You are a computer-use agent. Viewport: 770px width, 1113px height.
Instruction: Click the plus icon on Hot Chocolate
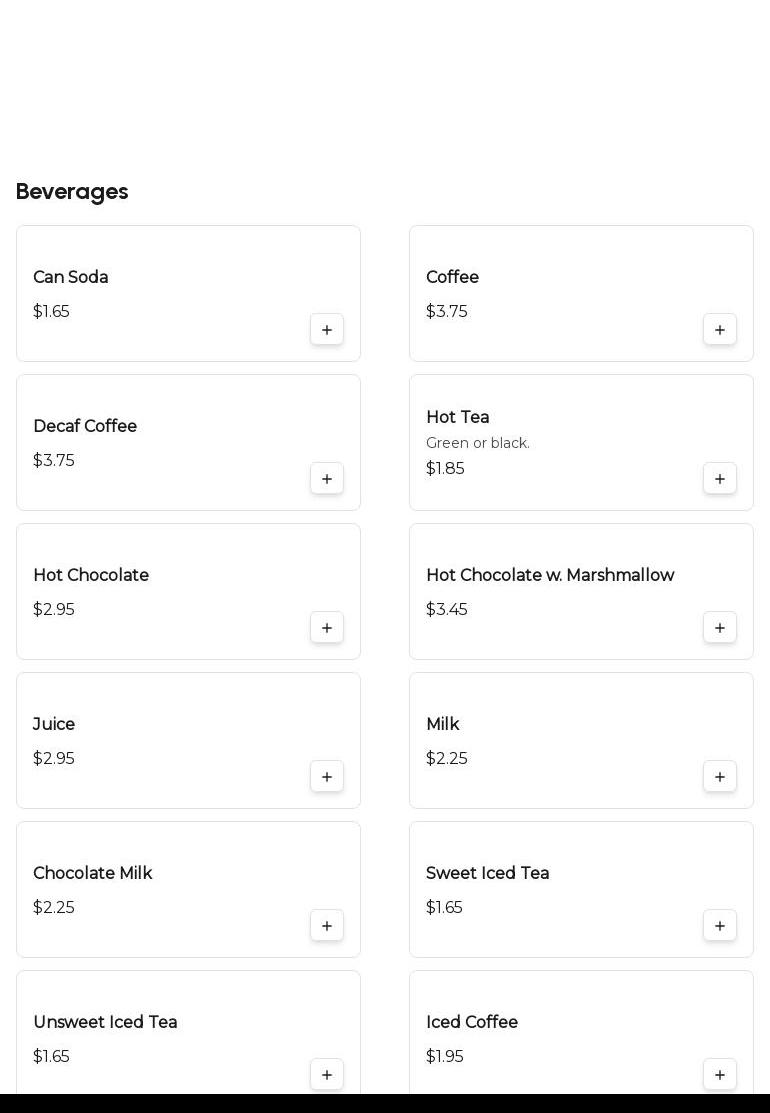click(326, 627)
